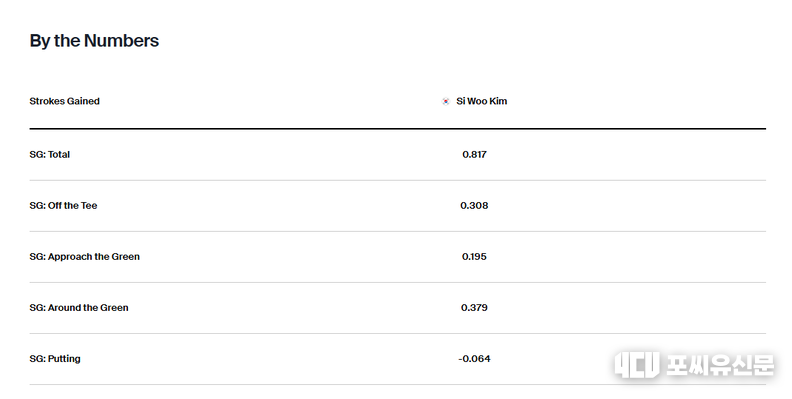The image size is (792, 399).
Task: Click the SG: Putting row label
Action: 55,359
